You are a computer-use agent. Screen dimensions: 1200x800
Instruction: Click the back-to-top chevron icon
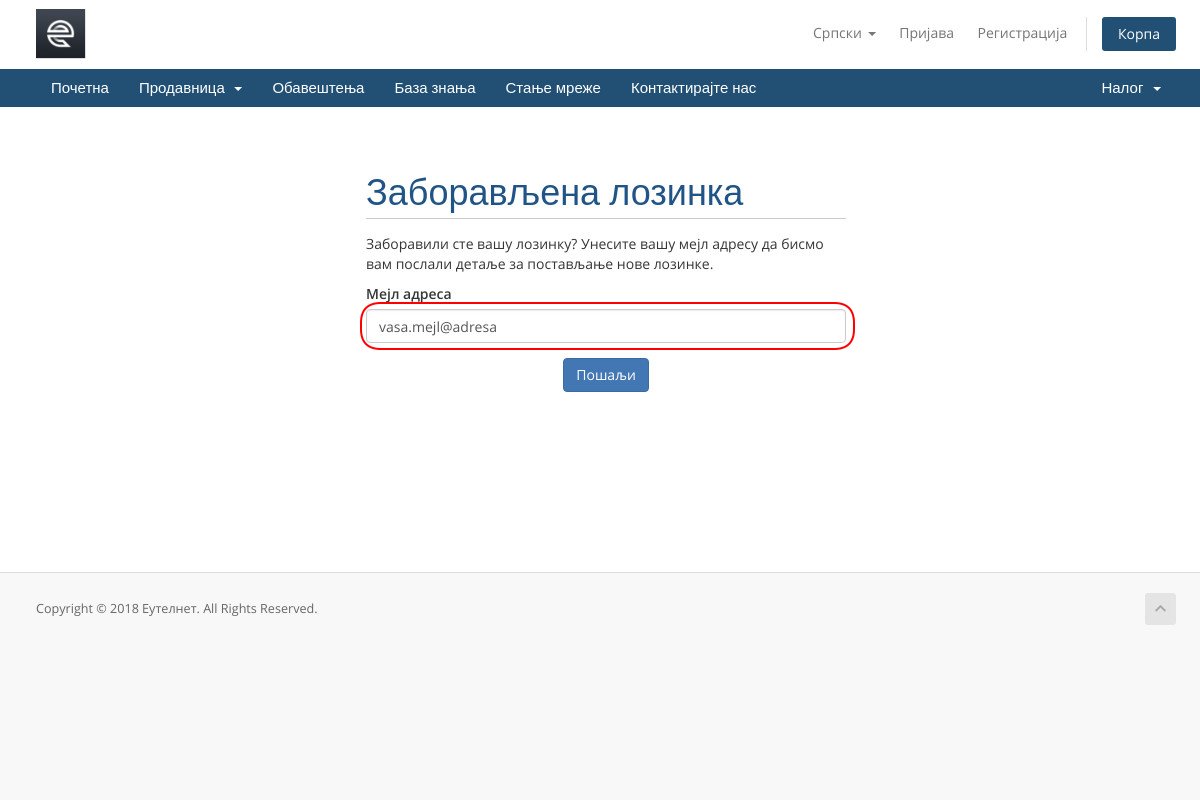coord(1160,608)
